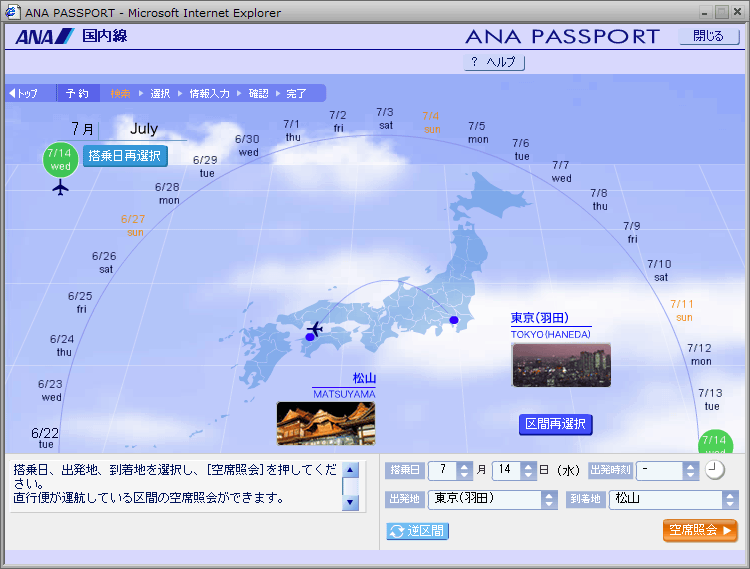
Task: Select date 6/26 sat on the arc
Action: [x=105, y=263]
